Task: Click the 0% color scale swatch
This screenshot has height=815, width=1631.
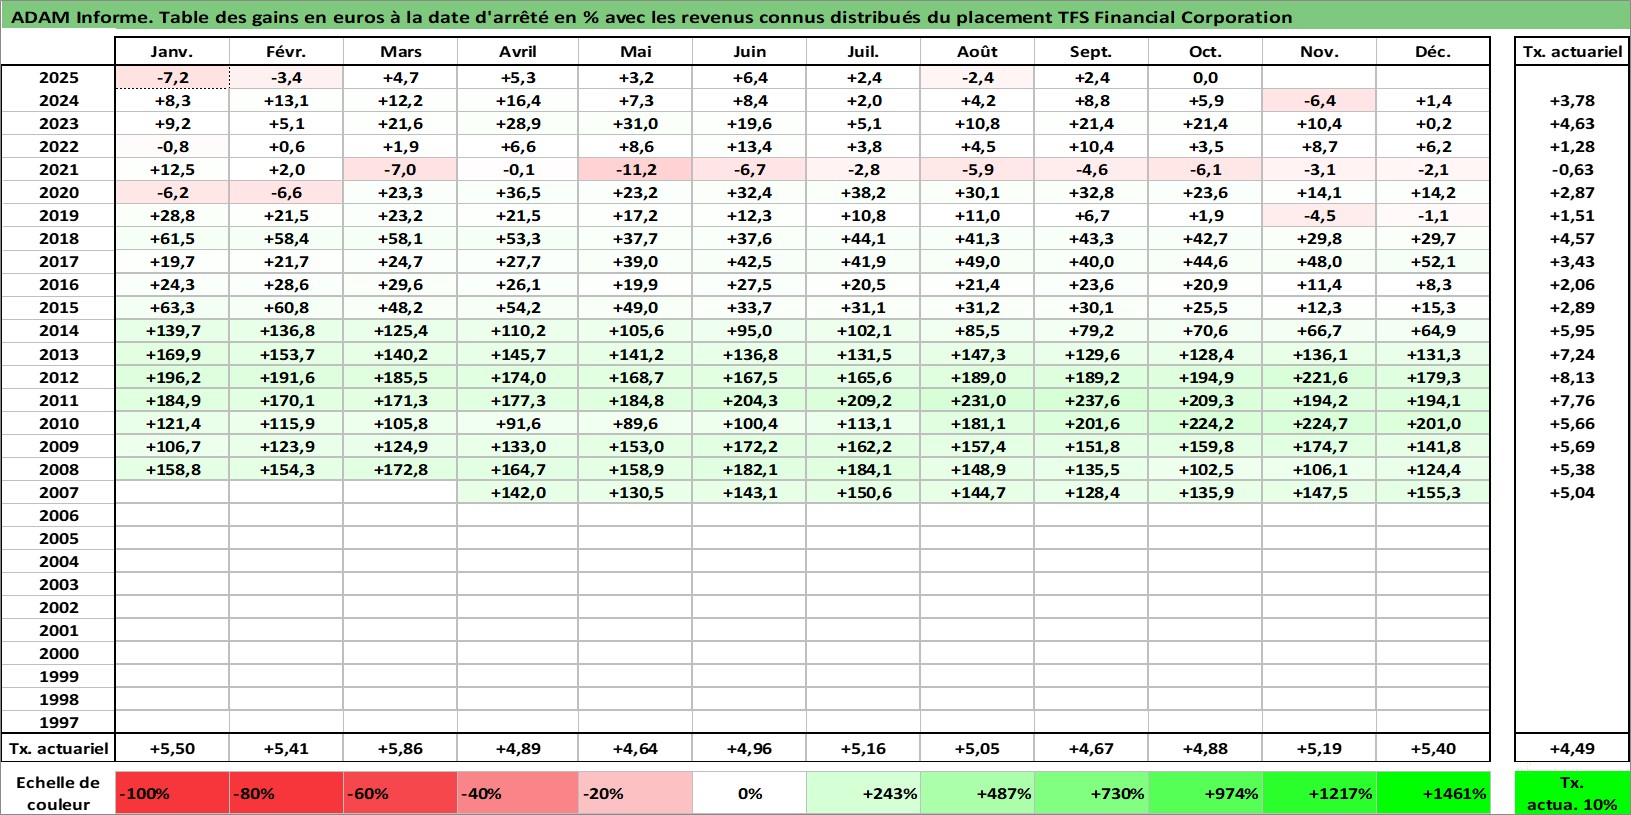Action: pos(749,792)
